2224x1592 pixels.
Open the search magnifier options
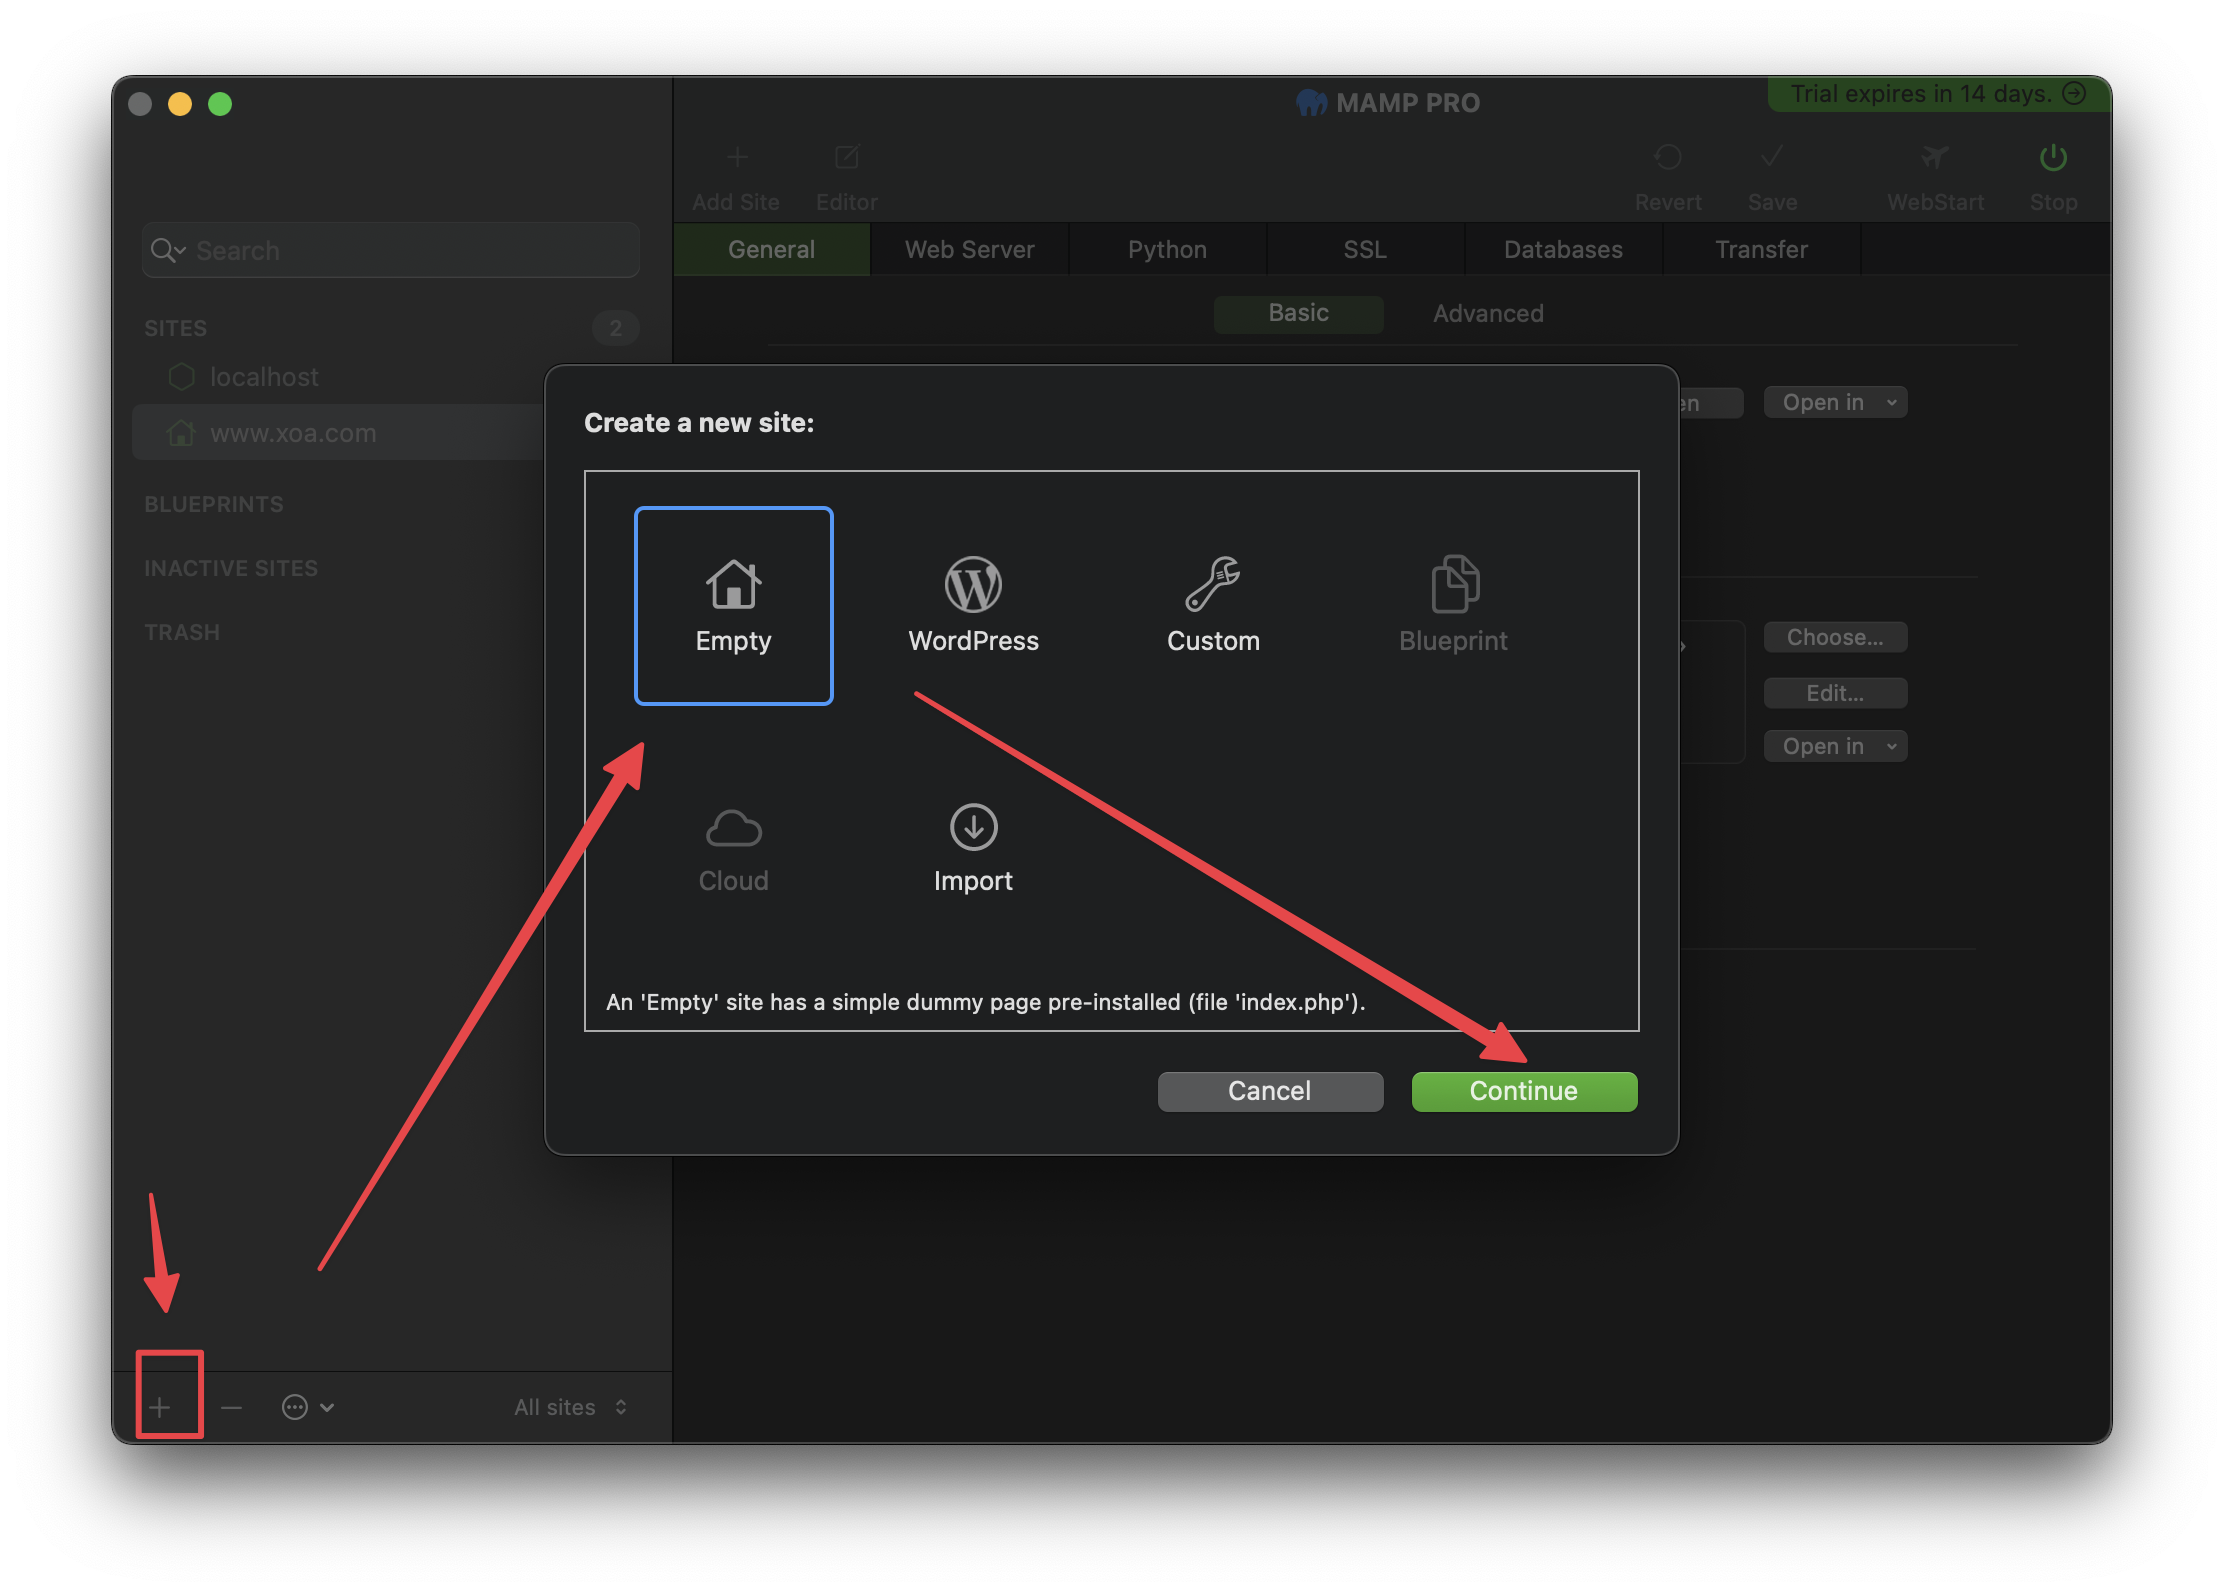pyautogui.click(x=167, y=250)
